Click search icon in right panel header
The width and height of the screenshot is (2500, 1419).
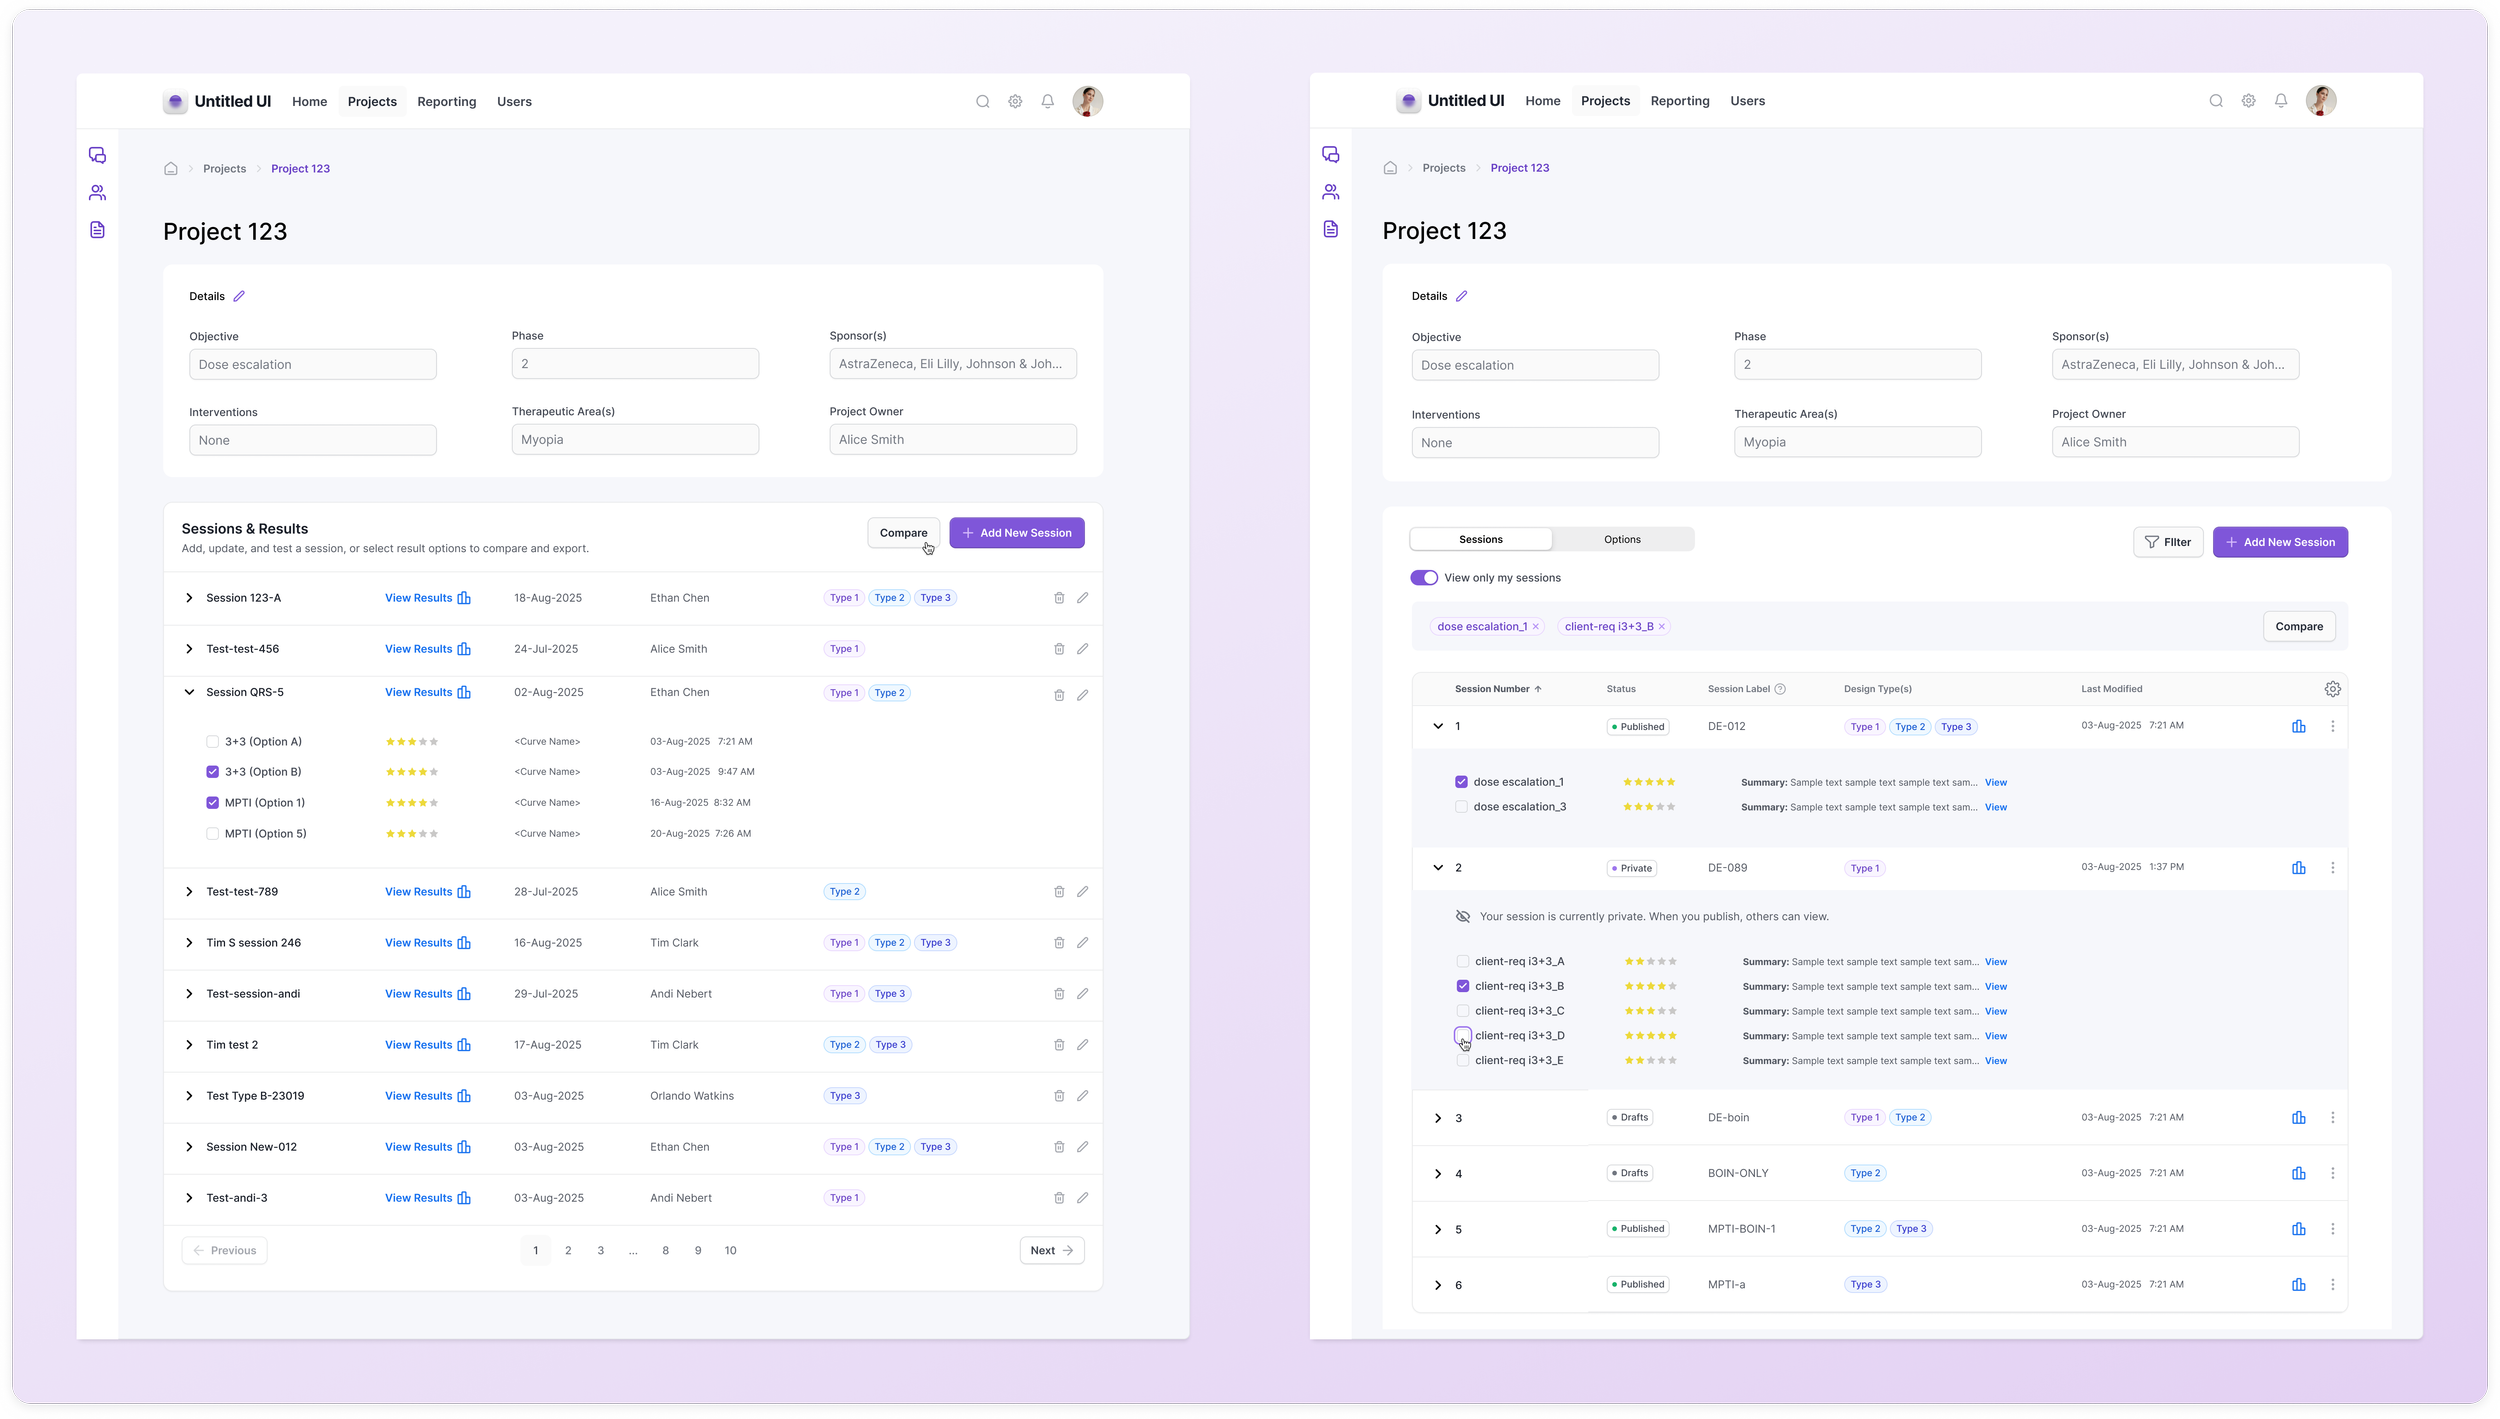2215,101
